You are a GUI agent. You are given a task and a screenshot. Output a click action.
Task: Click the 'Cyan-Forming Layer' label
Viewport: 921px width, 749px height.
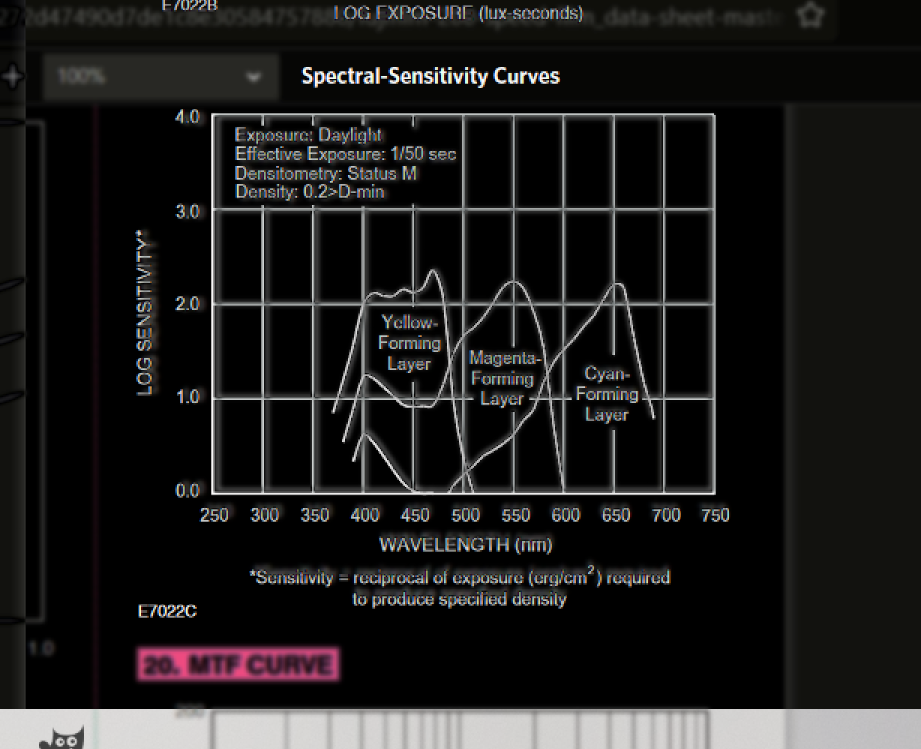coord(606,394)
